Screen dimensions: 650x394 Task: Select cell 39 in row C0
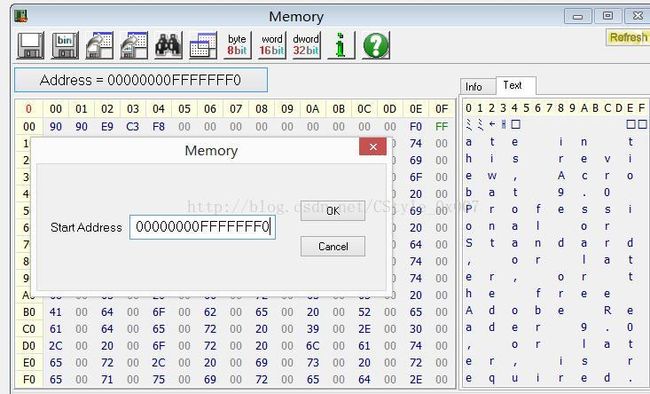click(313, 329)
